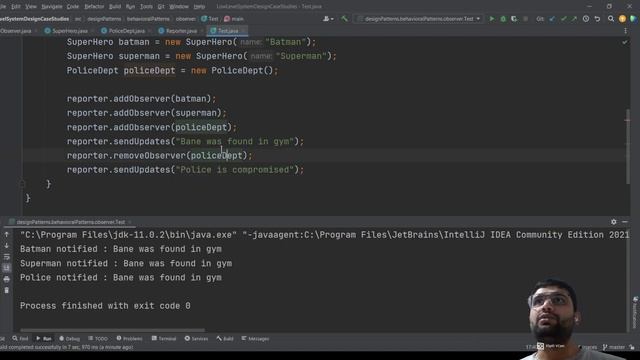Open editor tabs more options menu

(x=625, y=31)
